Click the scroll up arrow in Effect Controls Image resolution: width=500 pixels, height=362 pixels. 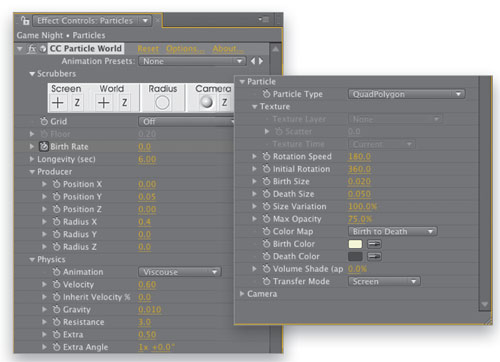click(276, 49)
